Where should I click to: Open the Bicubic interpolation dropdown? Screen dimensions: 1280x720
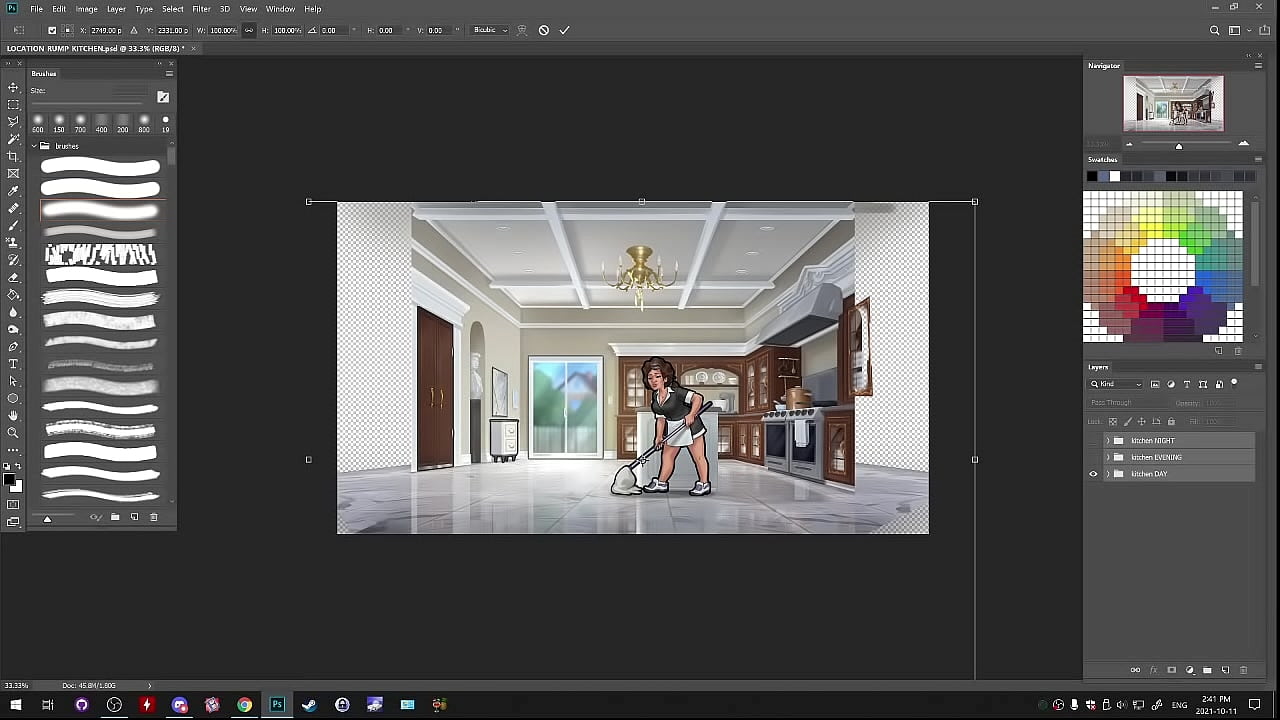pos(490,30)
